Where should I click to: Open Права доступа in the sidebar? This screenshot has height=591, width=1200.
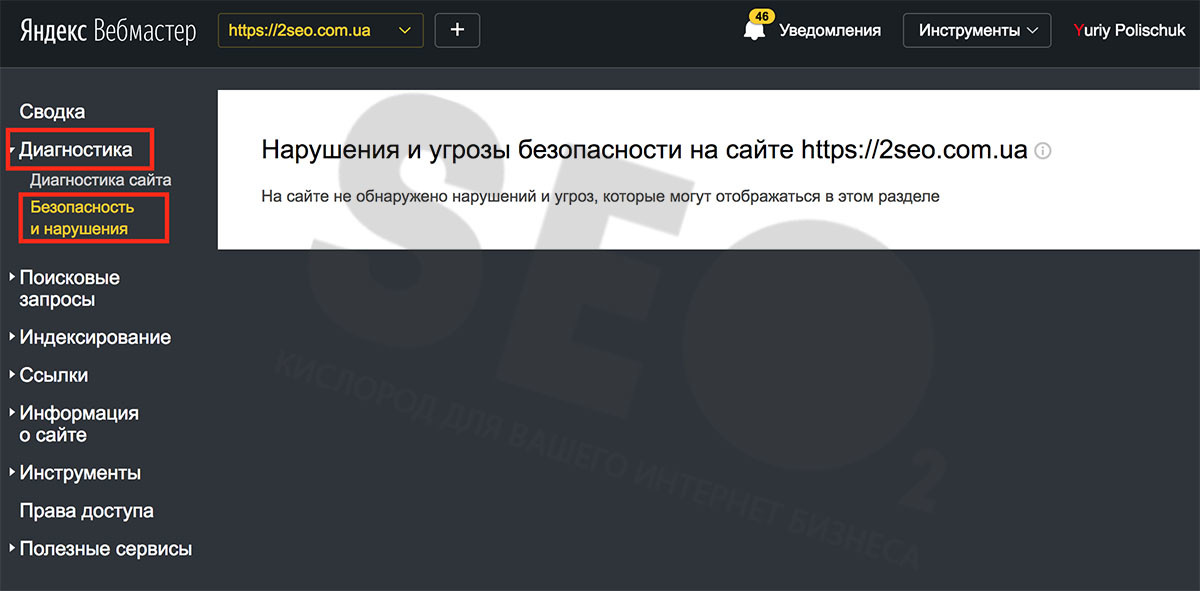(87, 511)
